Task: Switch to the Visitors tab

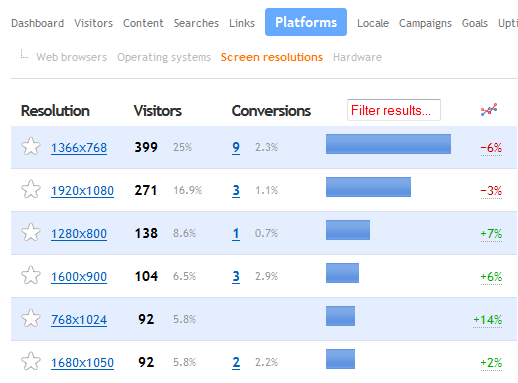Action: pos(93,23)
